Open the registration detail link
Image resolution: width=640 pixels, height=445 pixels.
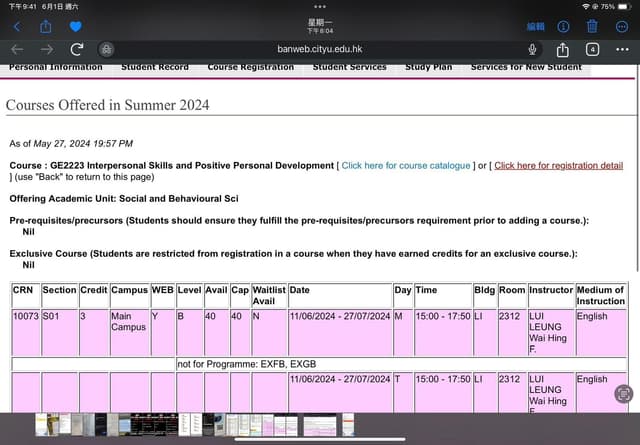558,166
